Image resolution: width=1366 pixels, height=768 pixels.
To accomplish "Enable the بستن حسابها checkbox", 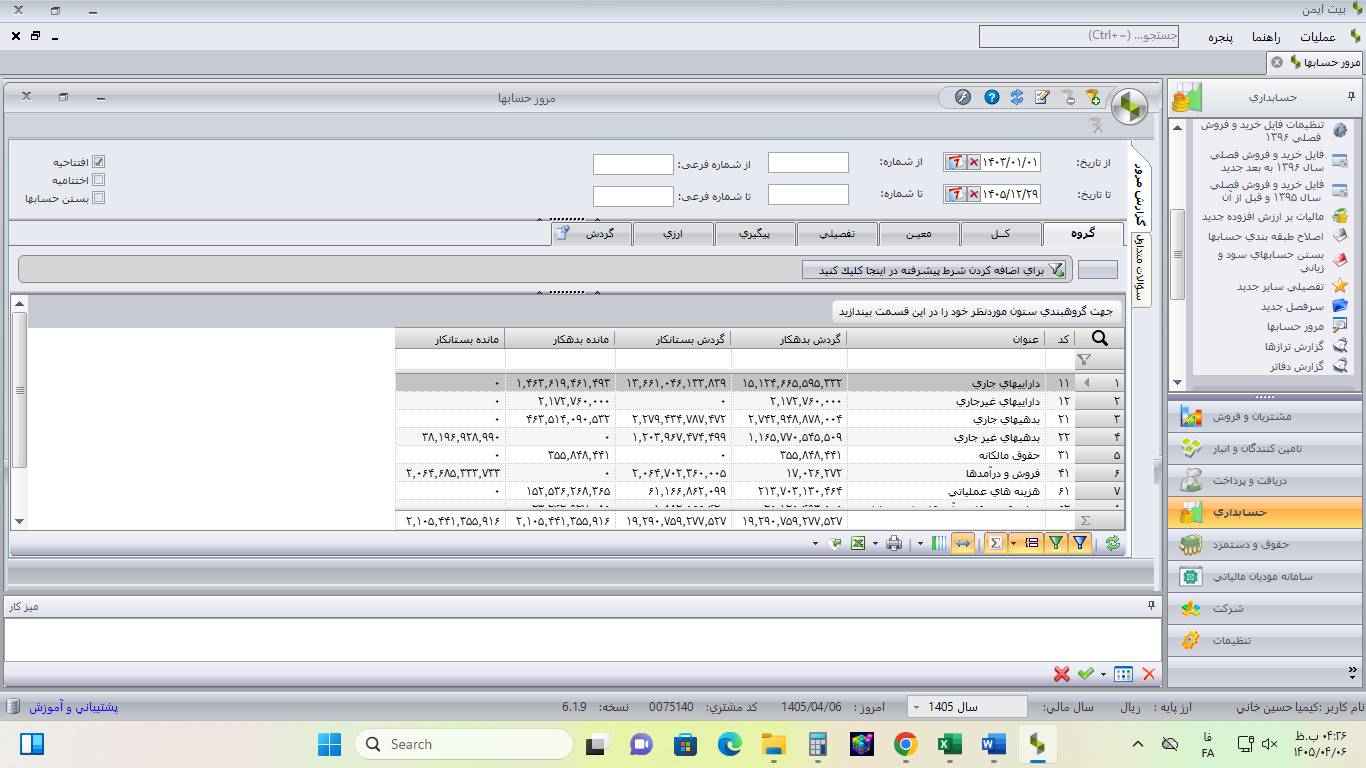I will [x=98, y=198].
